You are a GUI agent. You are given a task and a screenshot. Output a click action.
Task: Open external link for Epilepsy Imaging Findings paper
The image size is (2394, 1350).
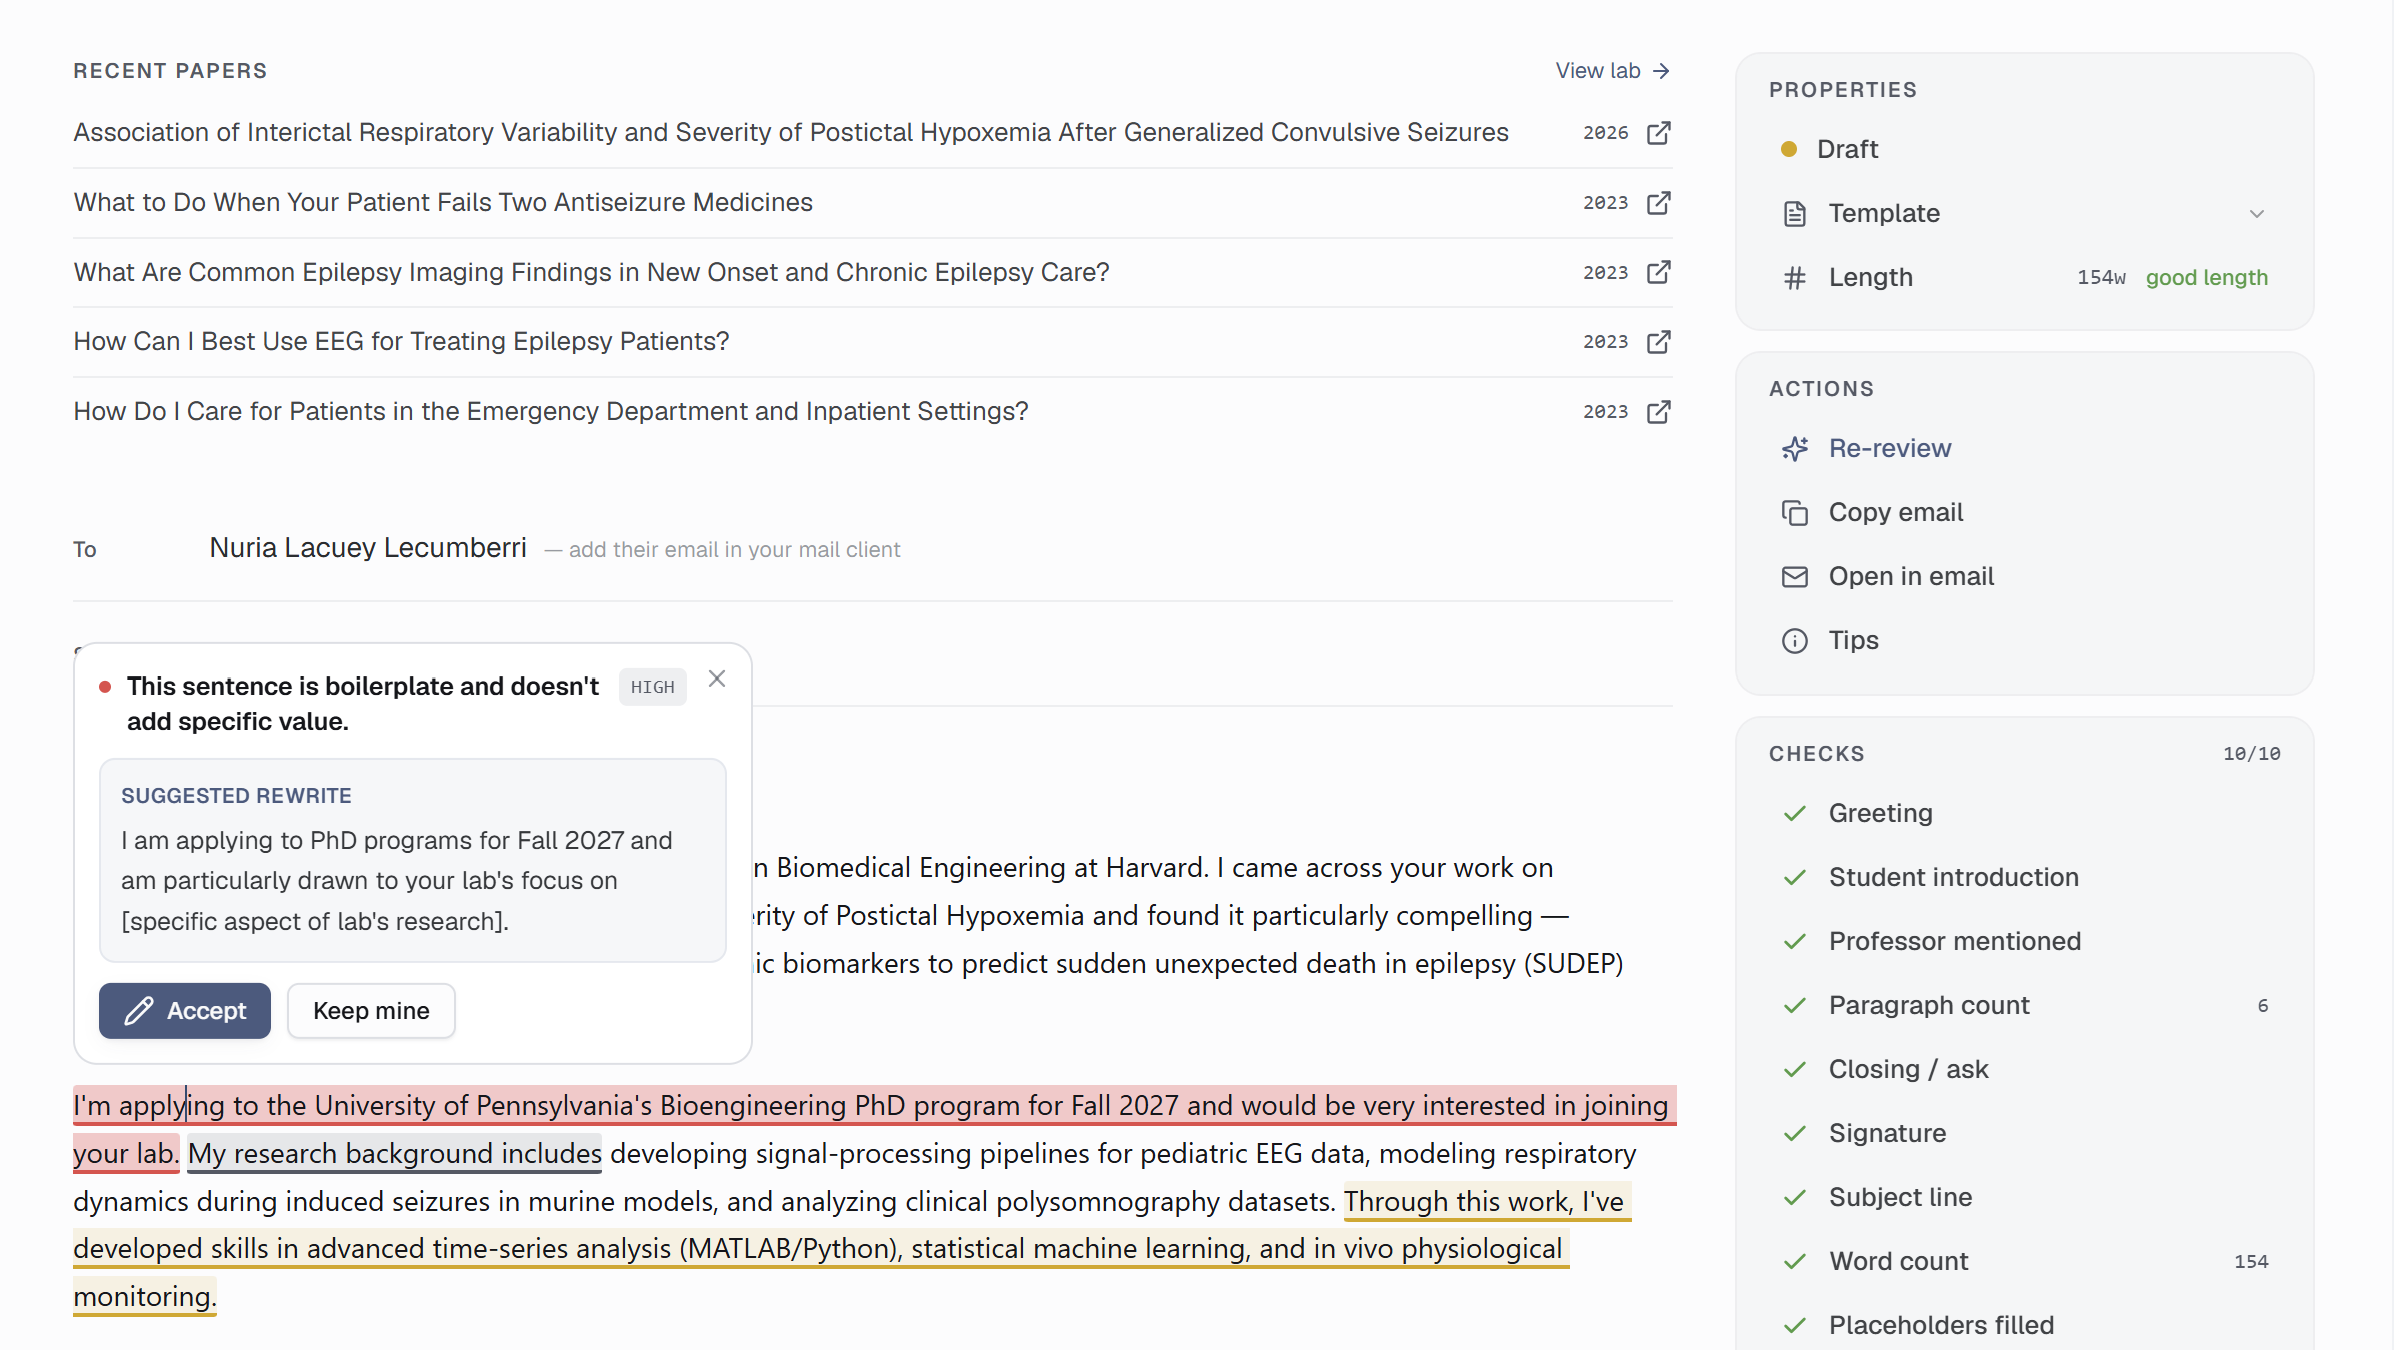tap(1658, 272)
